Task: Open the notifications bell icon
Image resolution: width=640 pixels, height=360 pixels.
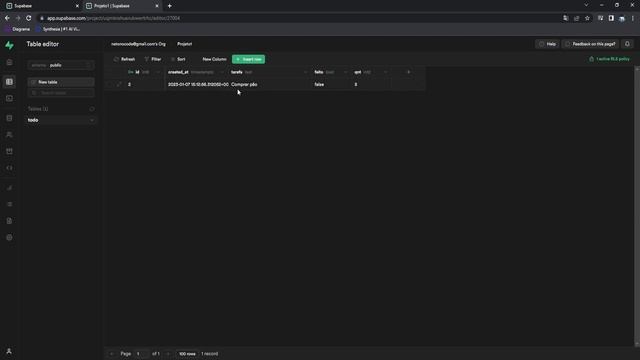Action: click(627, 44)
